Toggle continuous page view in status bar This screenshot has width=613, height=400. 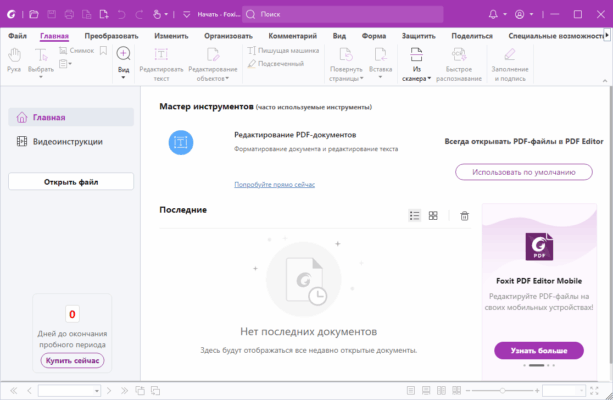point(426,390)
